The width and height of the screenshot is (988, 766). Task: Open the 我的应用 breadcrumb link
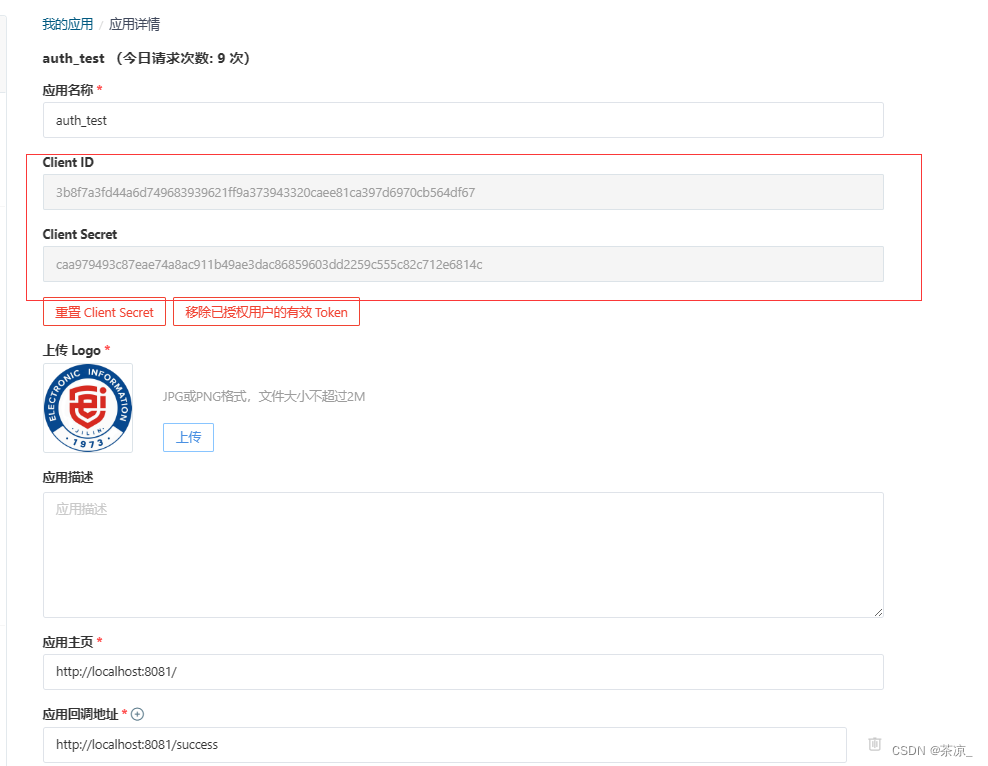coord(67,23)
